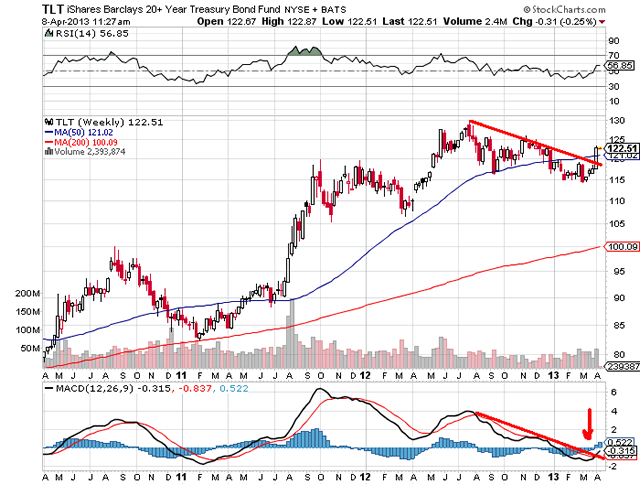Click the blue line swatch for MA(50)
The height and width of the screenshot is (485, 640).
coord(49,132)
